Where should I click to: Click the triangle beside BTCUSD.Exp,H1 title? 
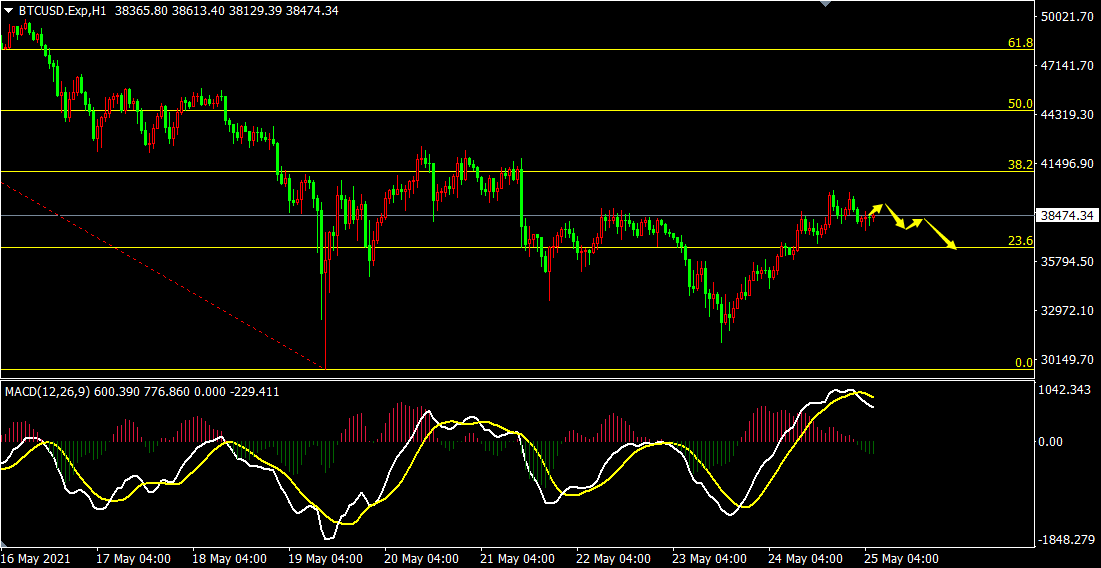8,10
